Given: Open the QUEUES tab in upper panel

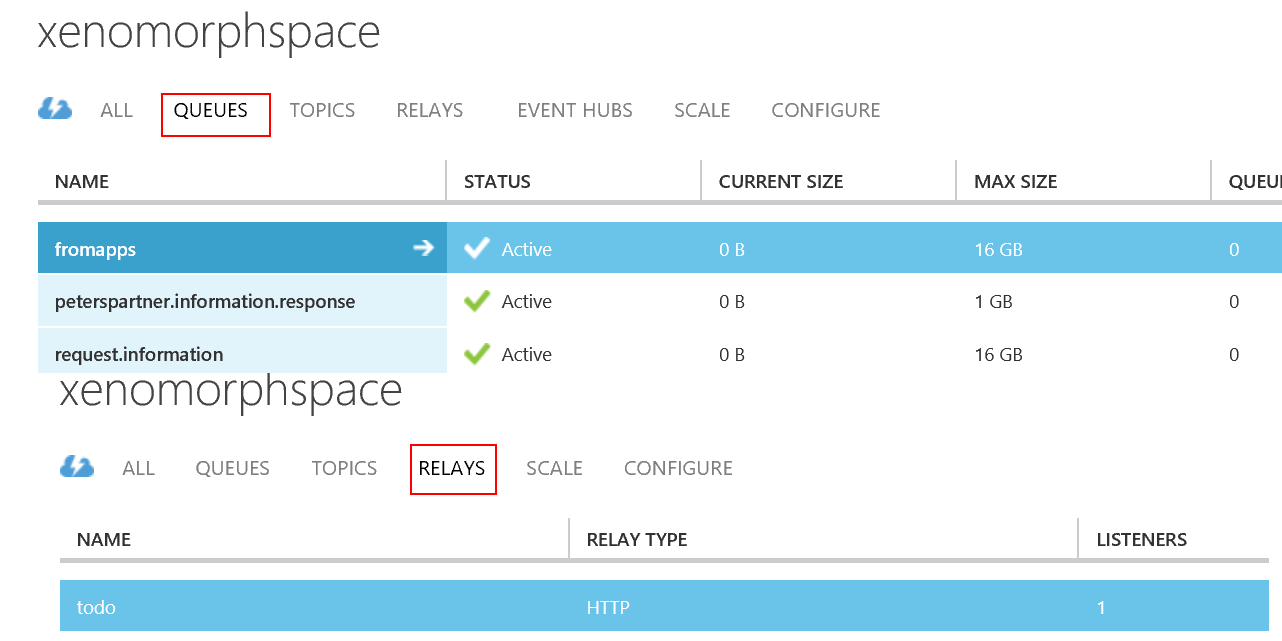Looking at the screenshot, I should (x=211, y=110).
